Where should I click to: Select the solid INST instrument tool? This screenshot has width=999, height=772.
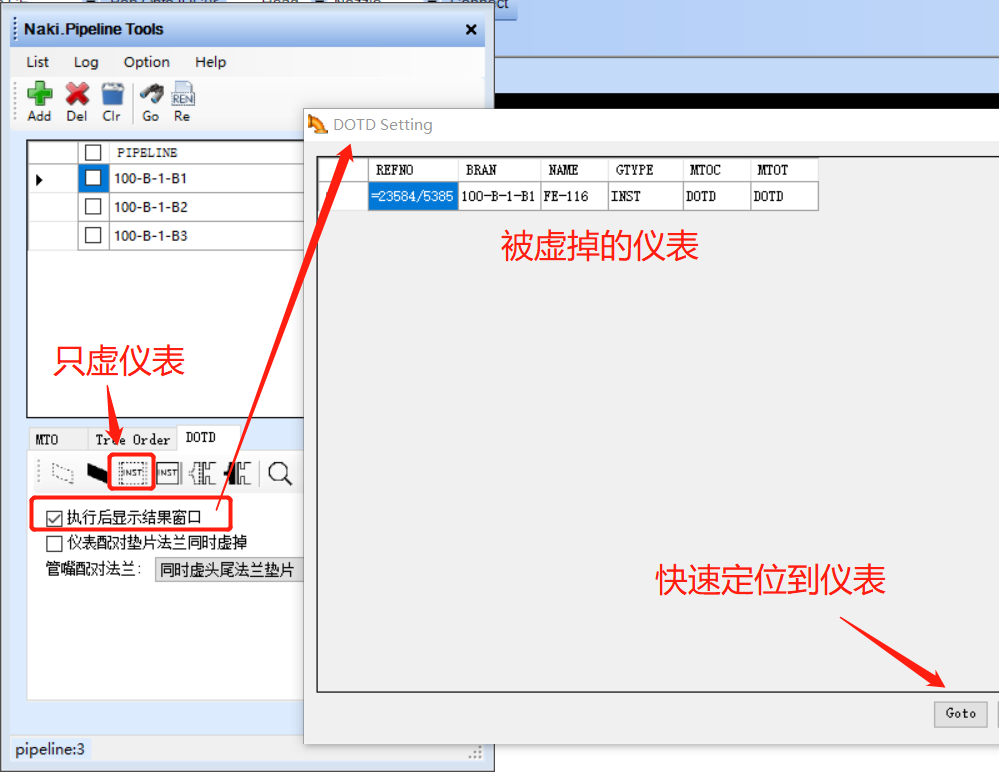click(x=166, y=472)
